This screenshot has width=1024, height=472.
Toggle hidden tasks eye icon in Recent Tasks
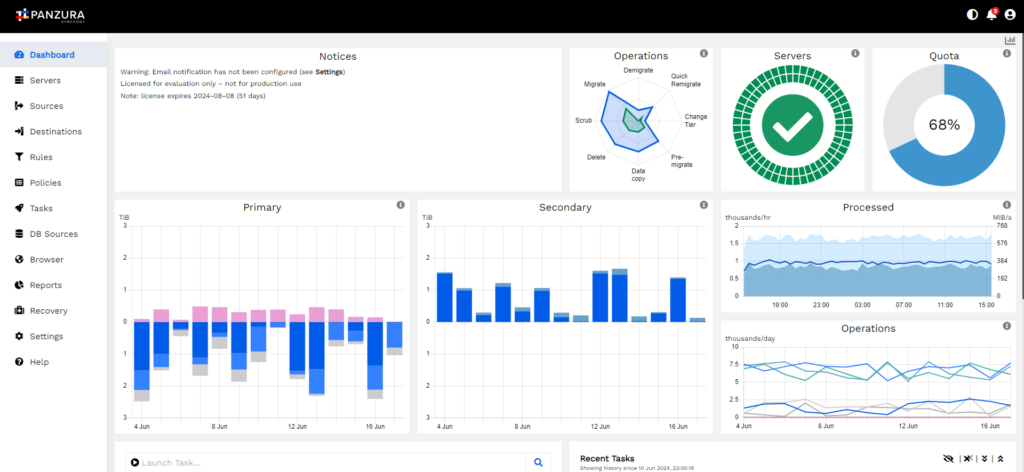coord(948,459)
